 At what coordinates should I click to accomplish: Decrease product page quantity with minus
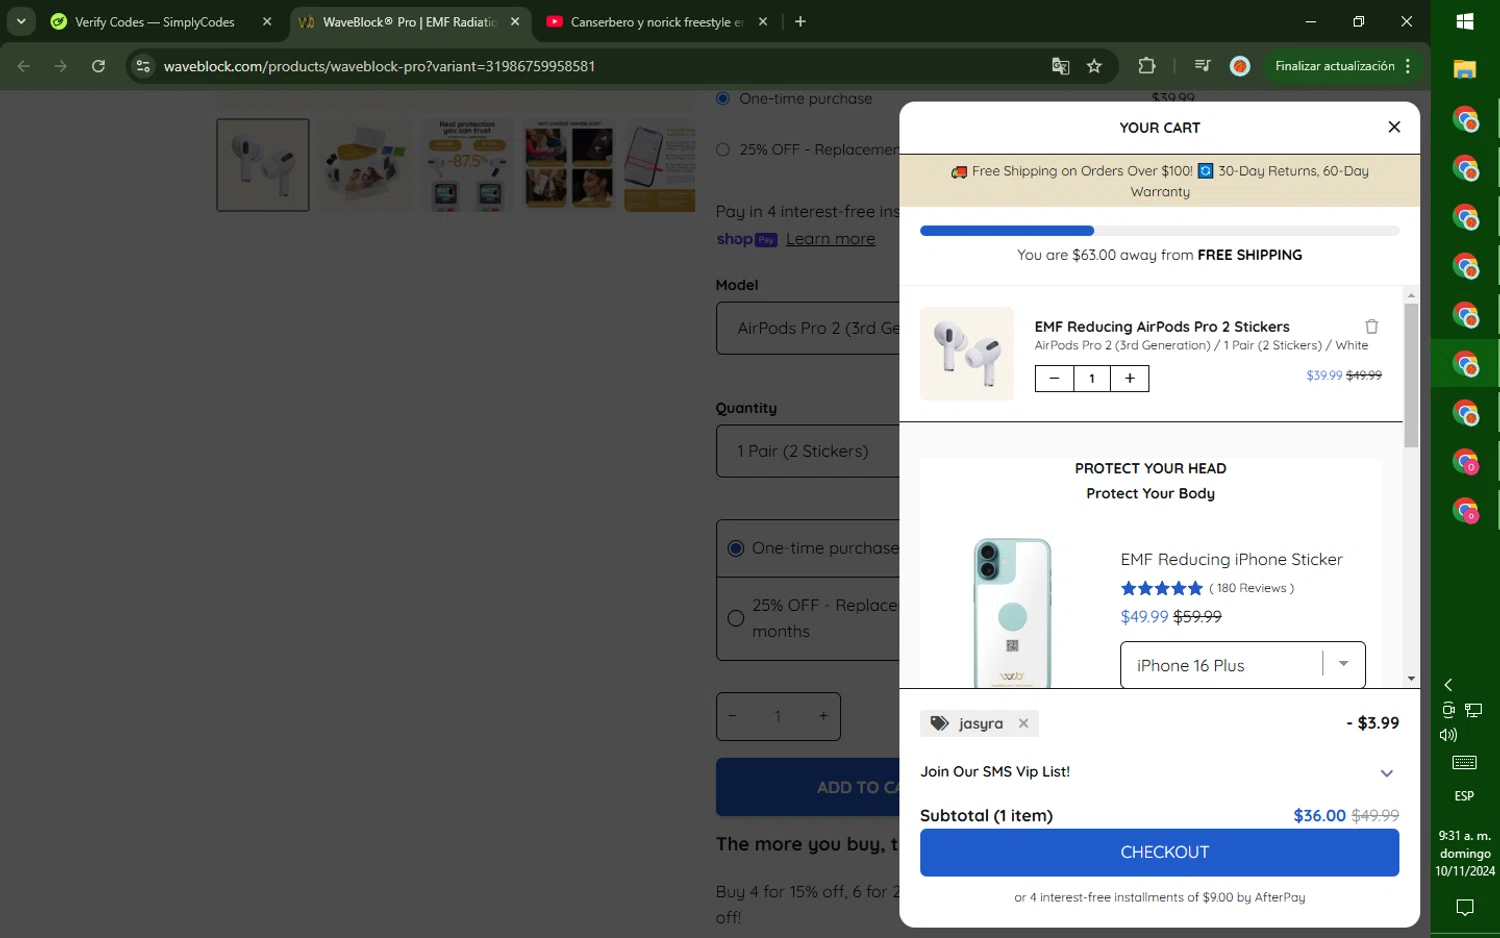point(733,716)
